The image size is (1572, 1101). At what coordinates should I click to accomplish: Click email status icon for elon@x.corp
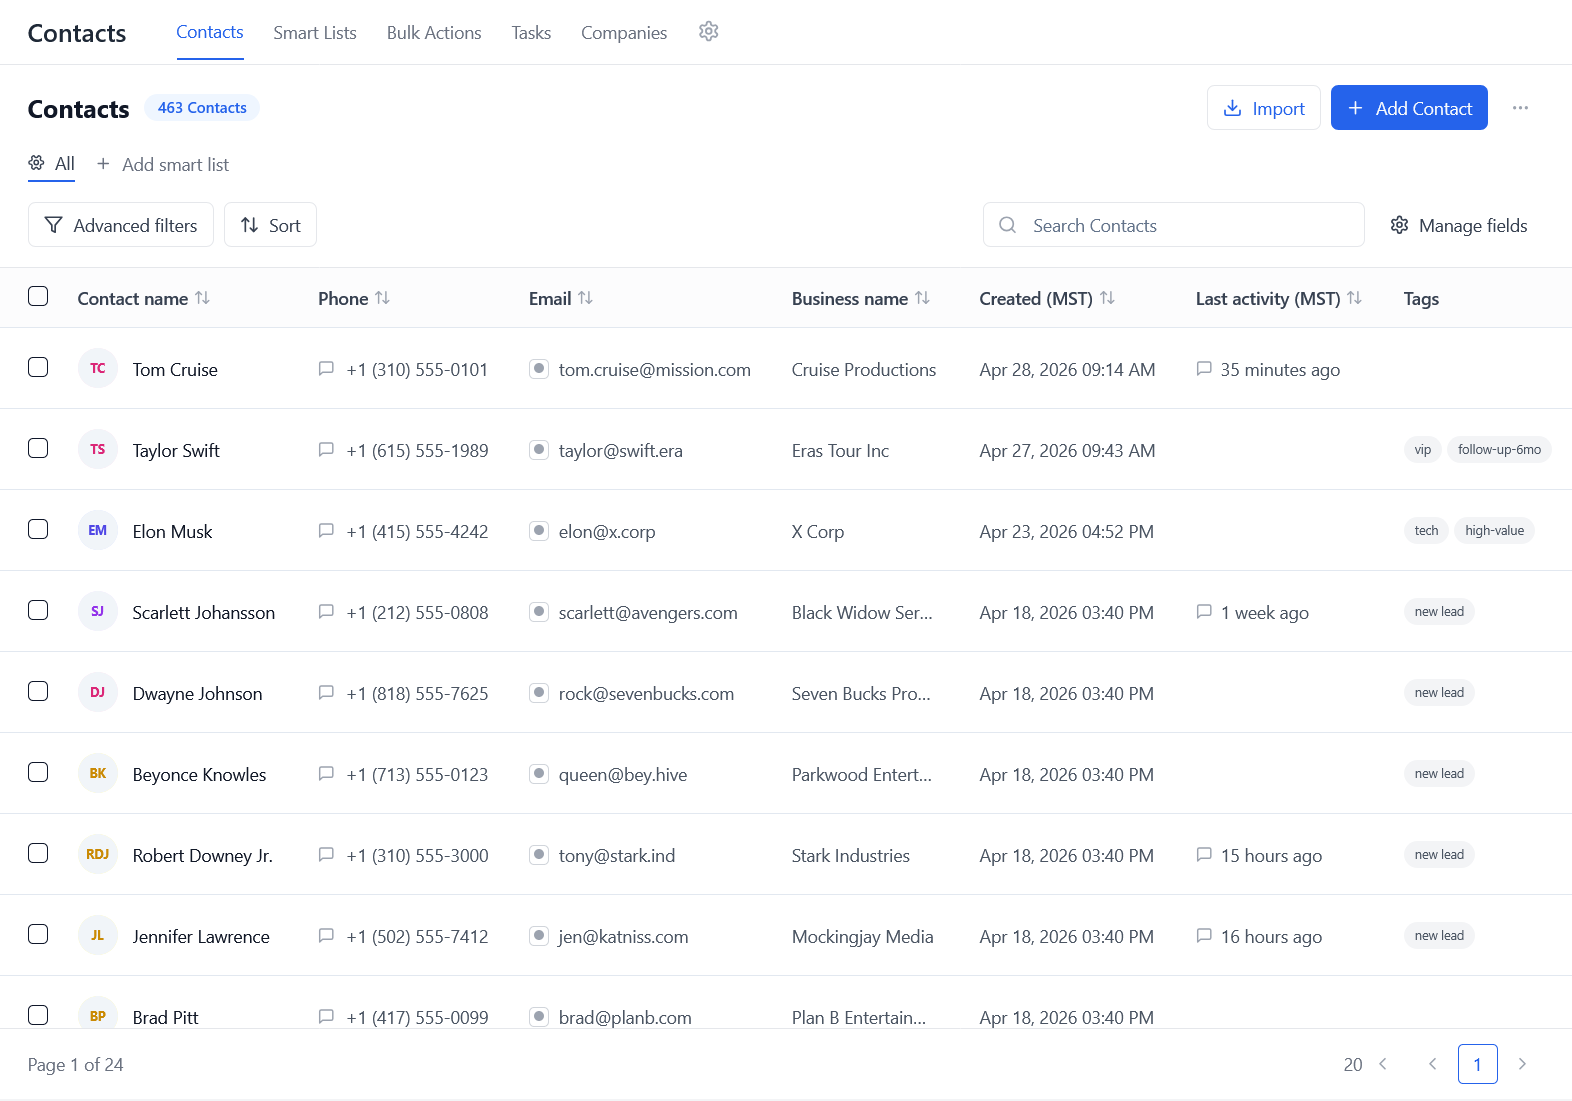point(539,531)
